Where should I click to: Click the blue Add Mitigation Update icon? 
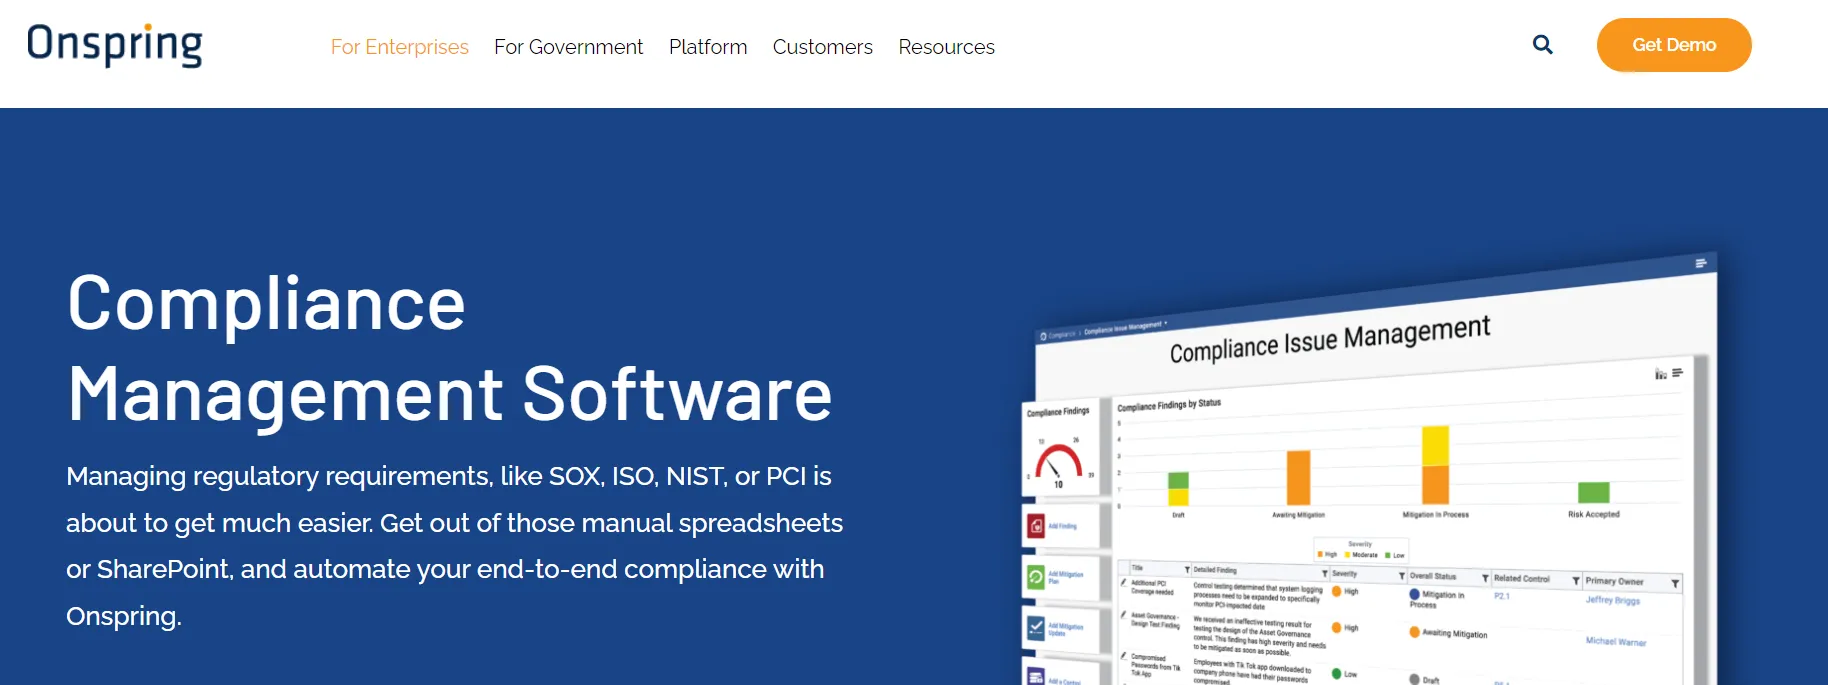tap(1036, 628)
